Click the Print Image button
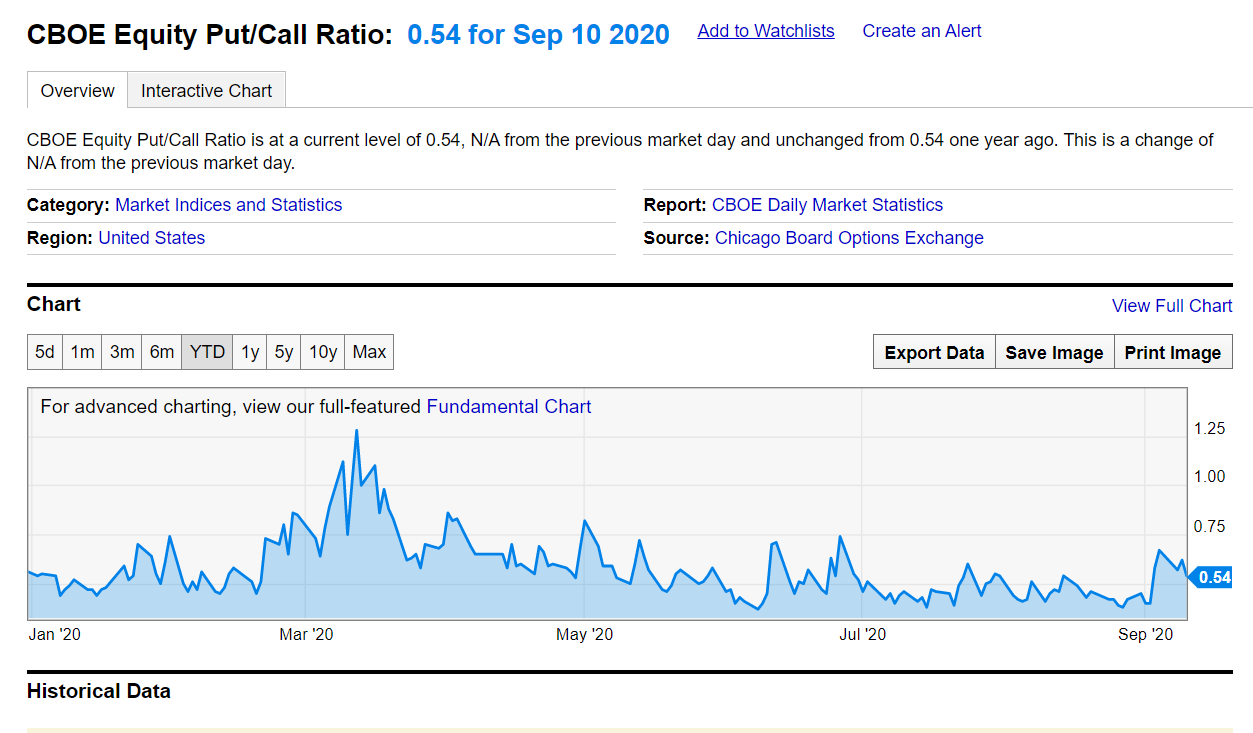1253x733 pixels. [x=1173, y=352]
